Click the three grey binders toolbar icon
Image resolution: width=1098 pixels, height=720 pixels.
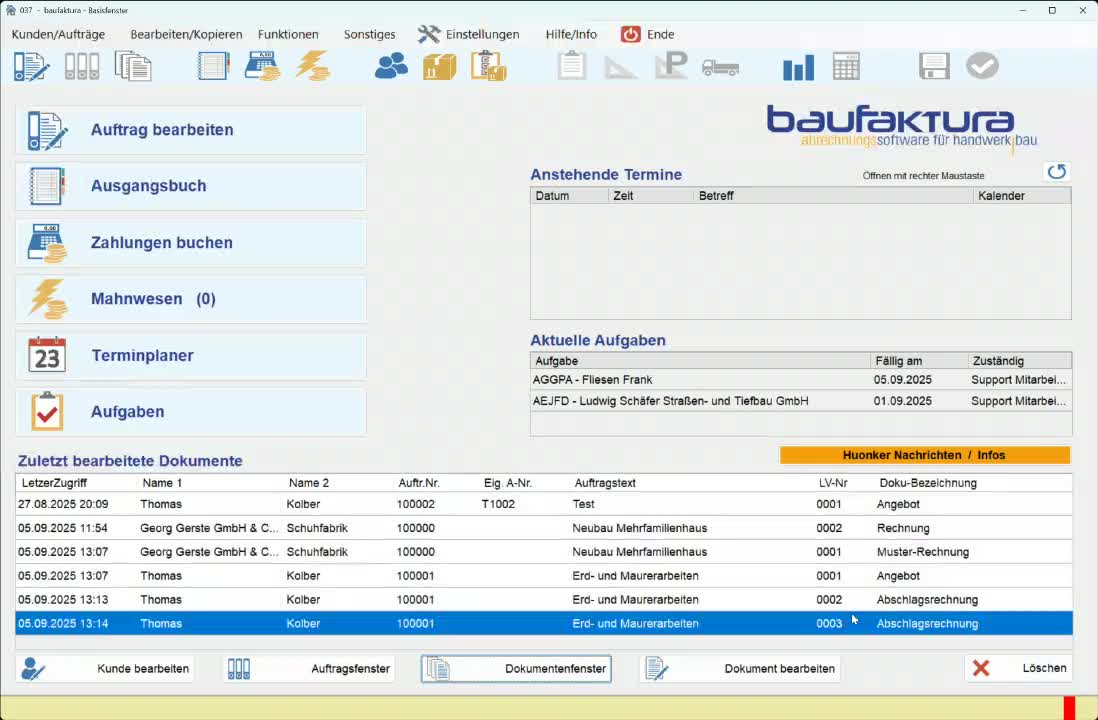[82, 67]
